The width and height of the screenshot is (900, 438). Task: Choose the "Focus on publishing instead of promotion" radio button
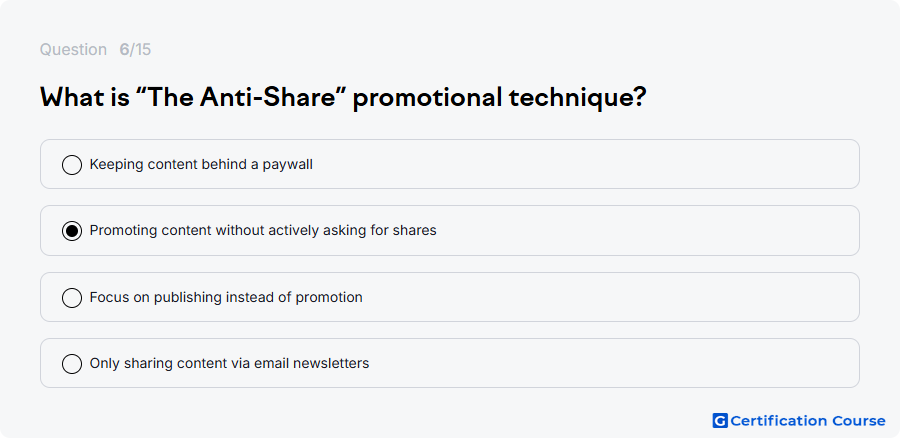(x=72, y=298)
